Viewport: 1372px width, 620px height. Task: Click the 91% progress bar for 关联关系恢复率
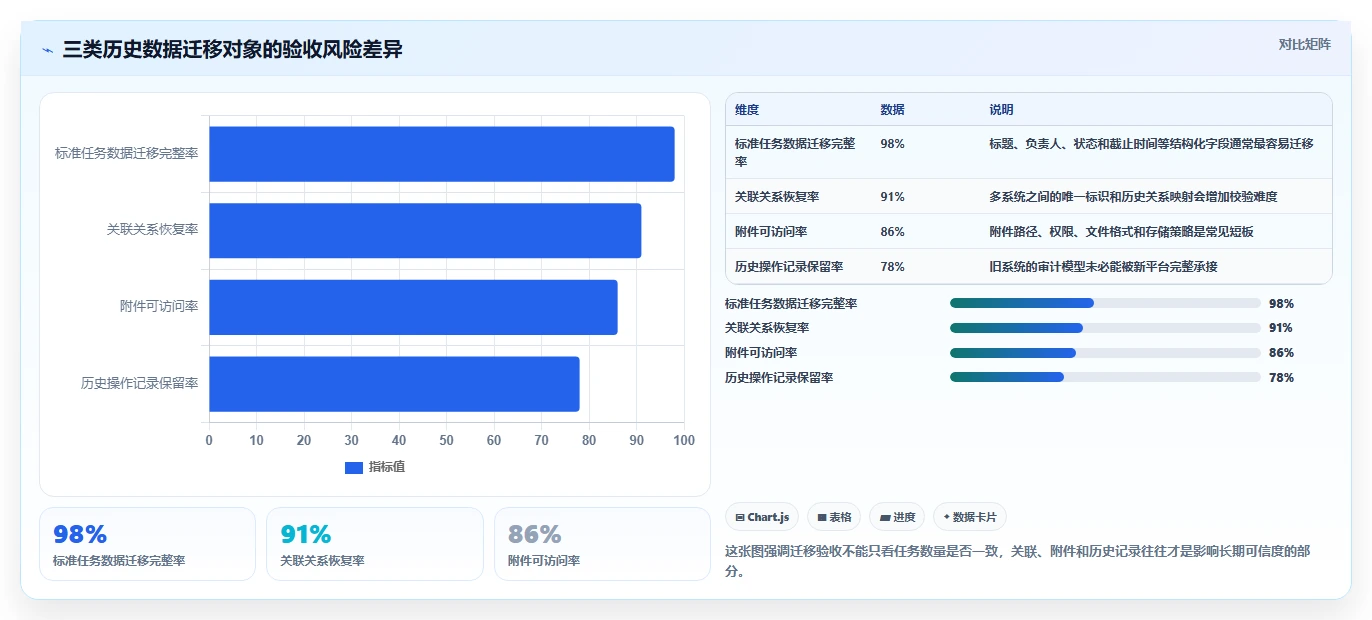1105,328
